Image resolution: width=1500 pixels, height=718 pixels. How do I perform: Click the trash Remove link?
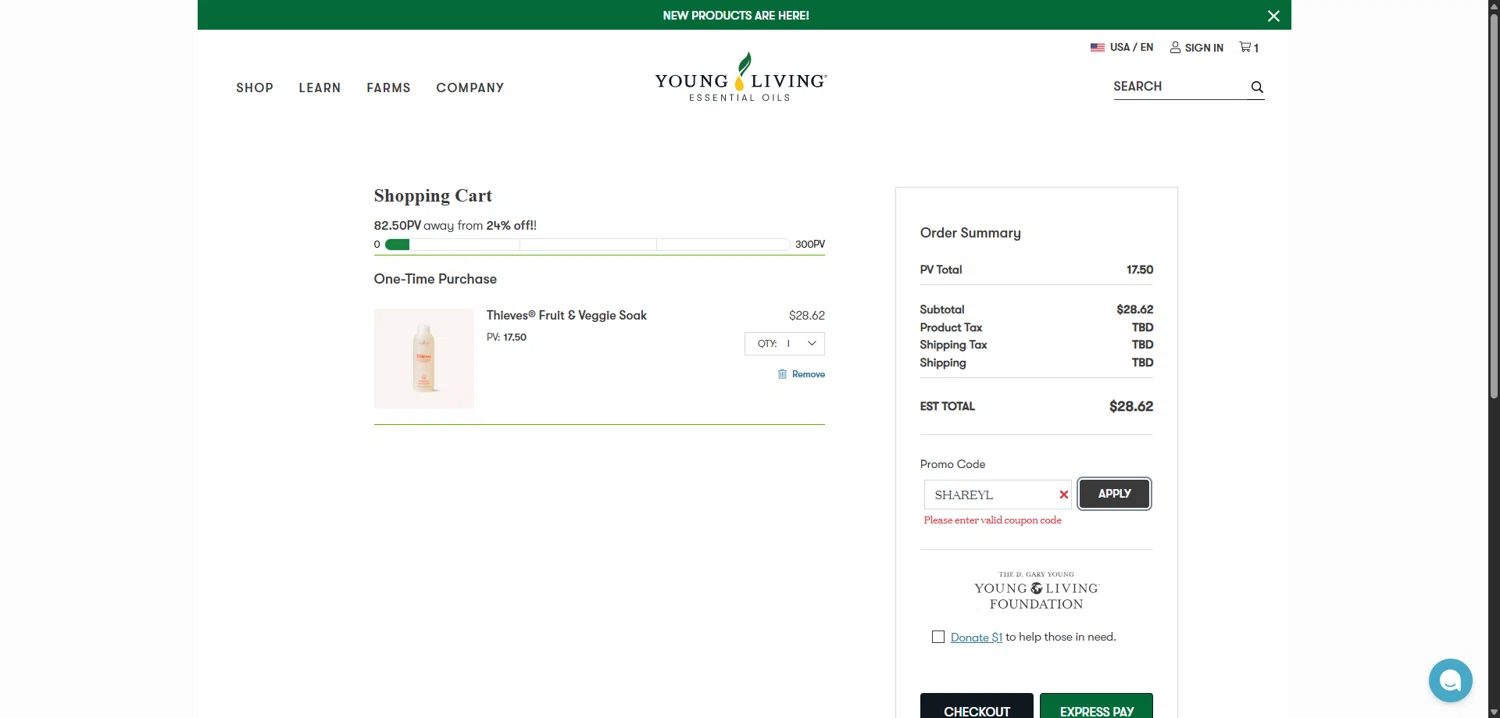coord(801,374)
